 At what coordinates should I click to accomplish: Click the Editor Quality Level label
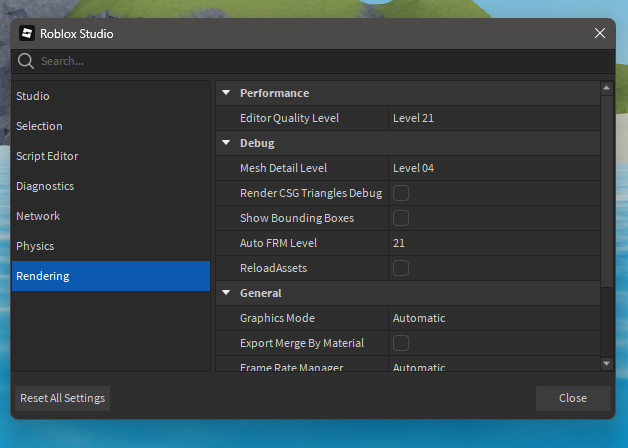tap(290, 118)
